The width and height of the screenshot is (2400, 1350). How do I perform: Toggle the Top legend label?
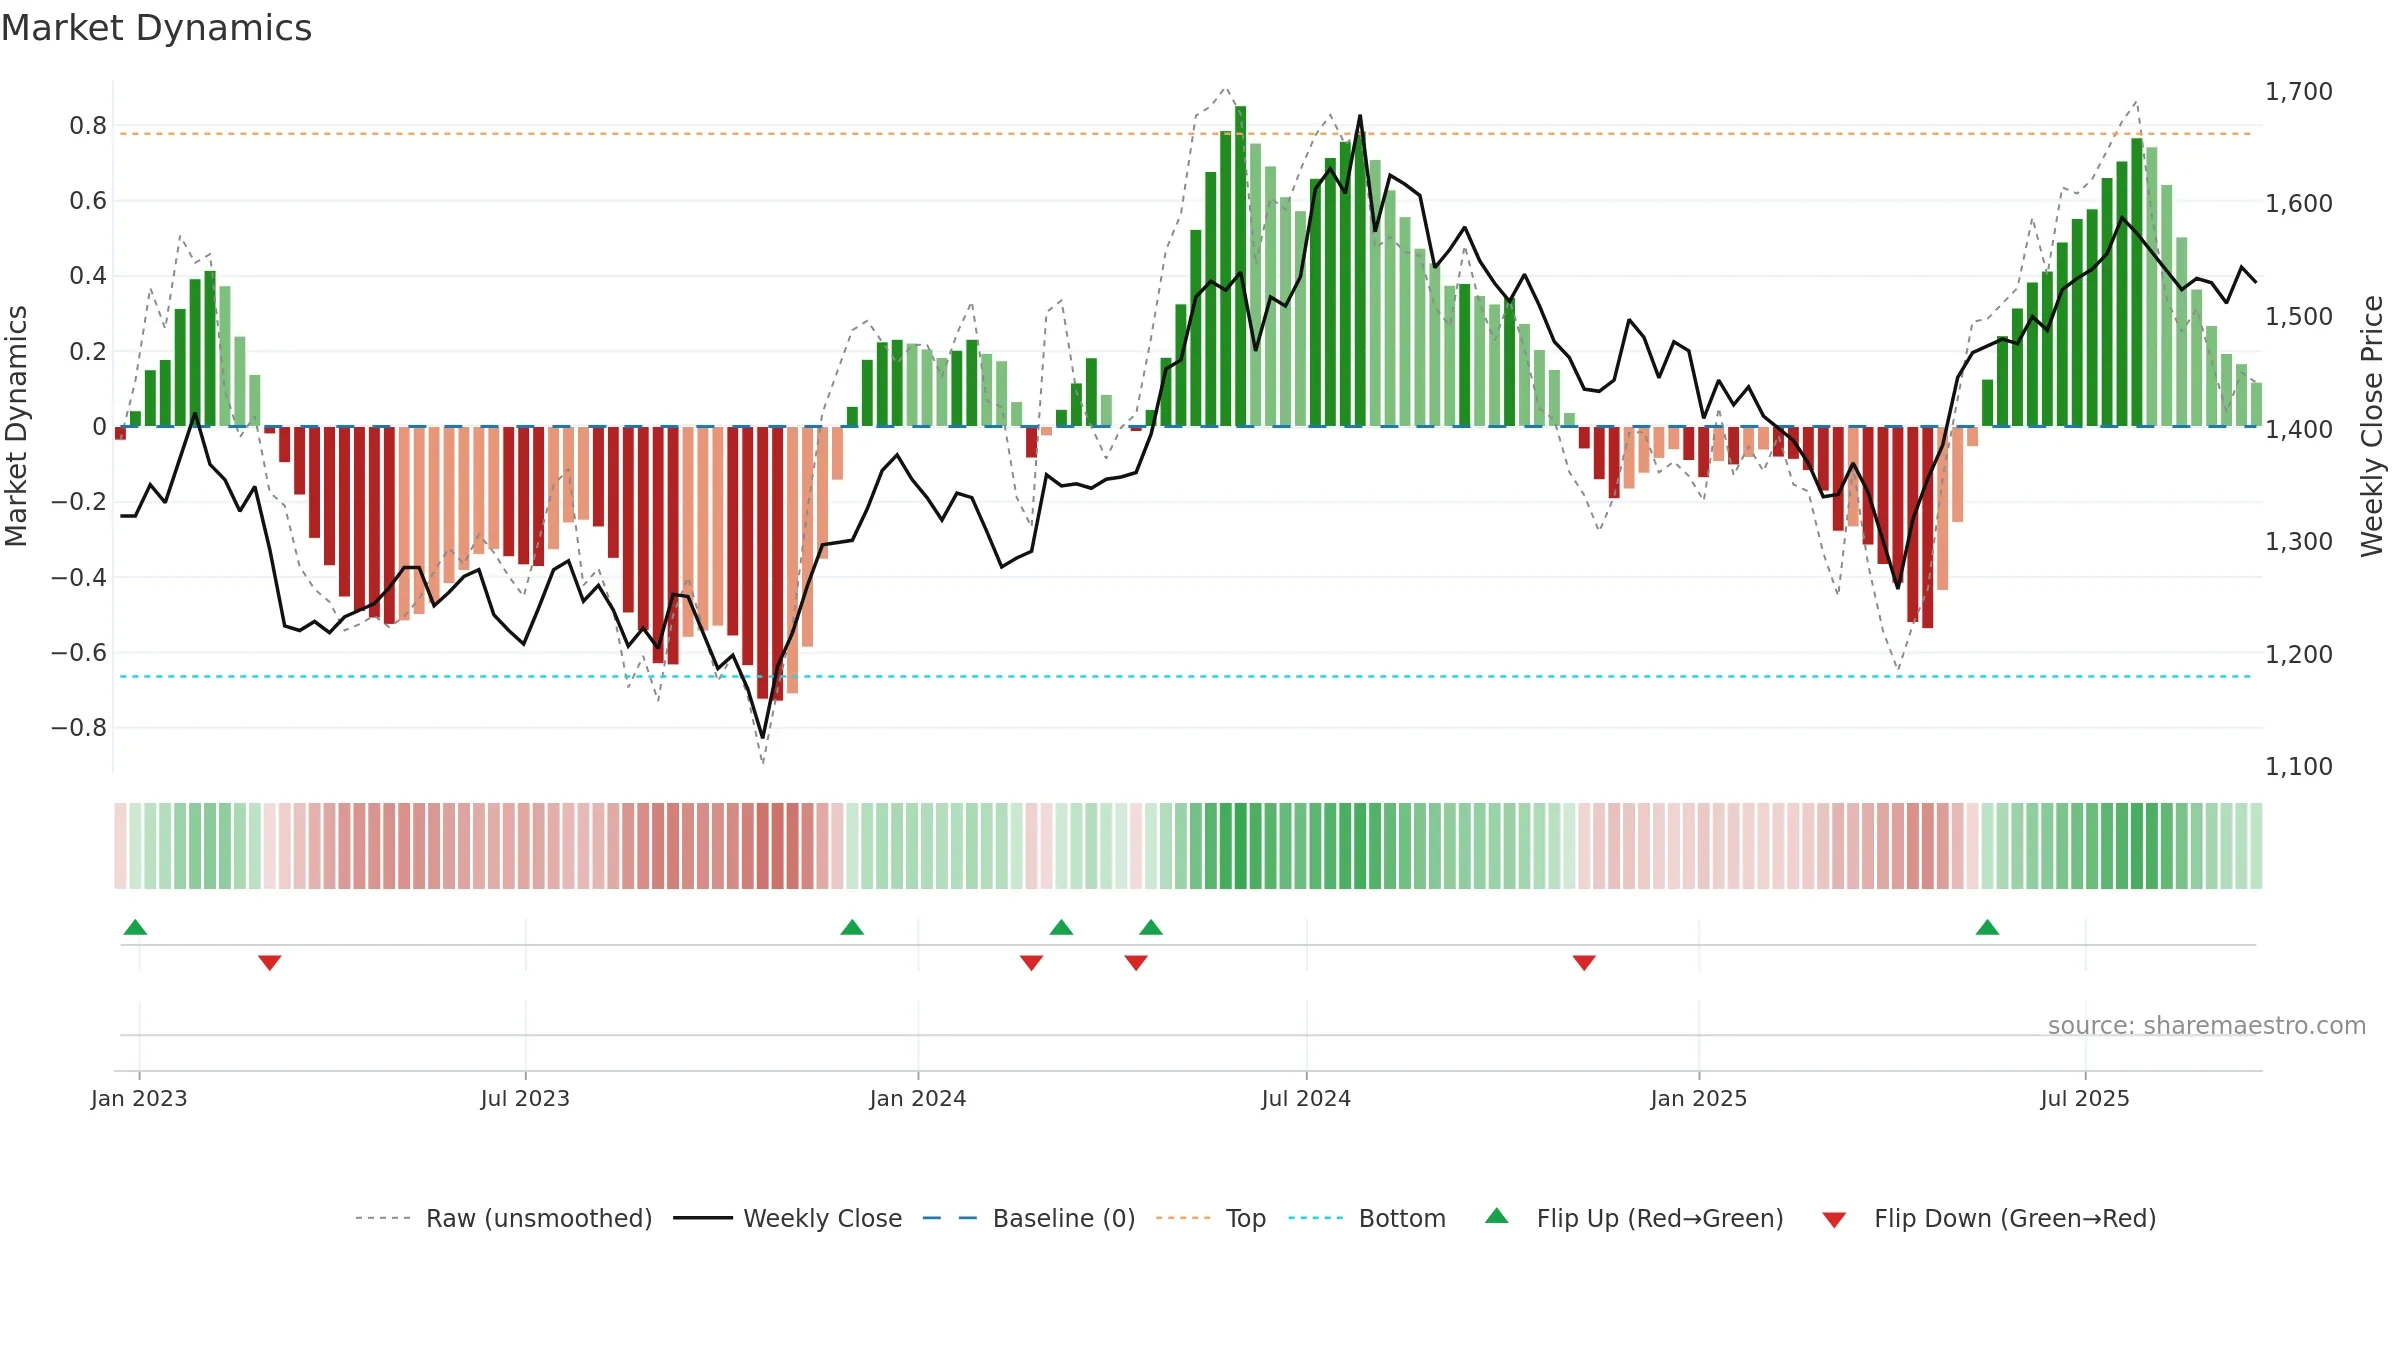[x=1246, y=1218]
